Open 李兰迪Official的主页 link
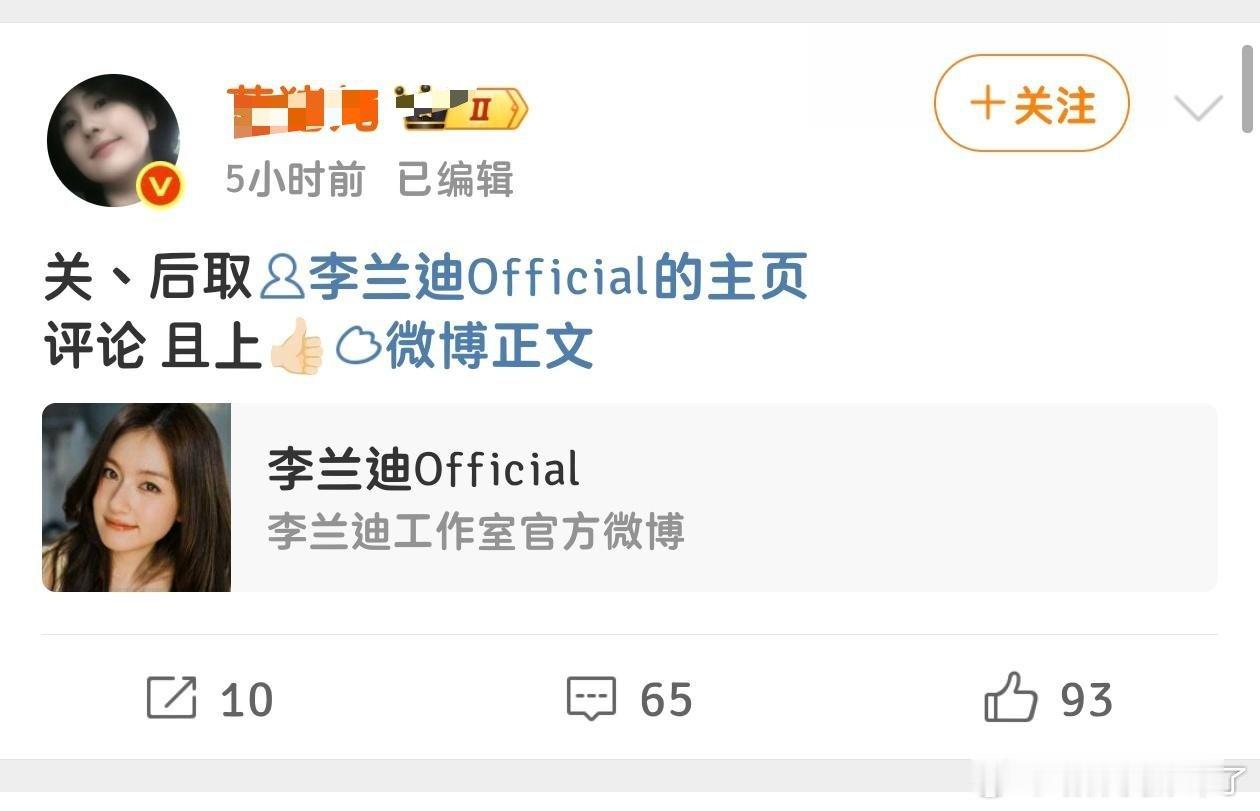The width and height of the screenshot is (1260, 811). coord(558,277)
